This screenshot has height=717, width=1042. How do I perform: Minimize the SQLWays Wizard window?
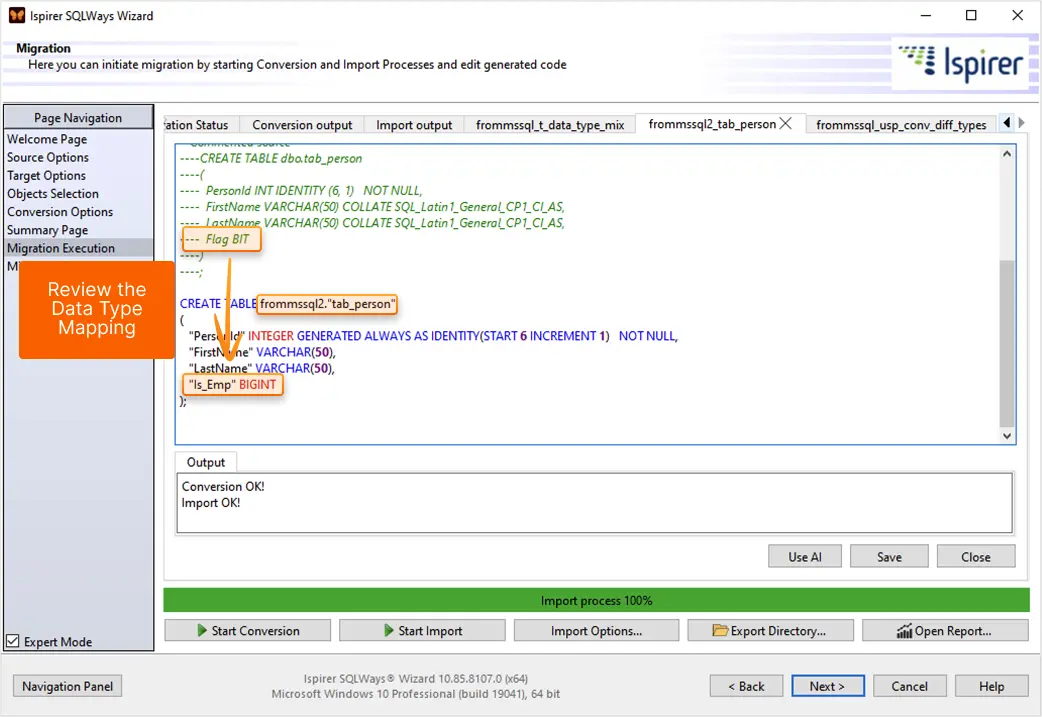(926, 15)
